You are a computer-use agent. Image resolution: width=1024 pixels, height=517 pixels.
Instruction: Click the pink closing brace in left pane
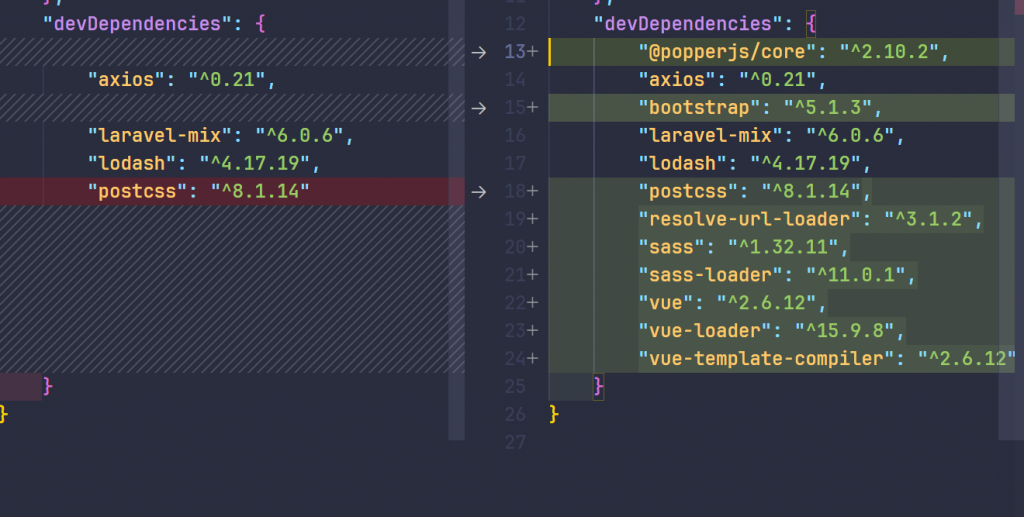click(x=48, y=387)
